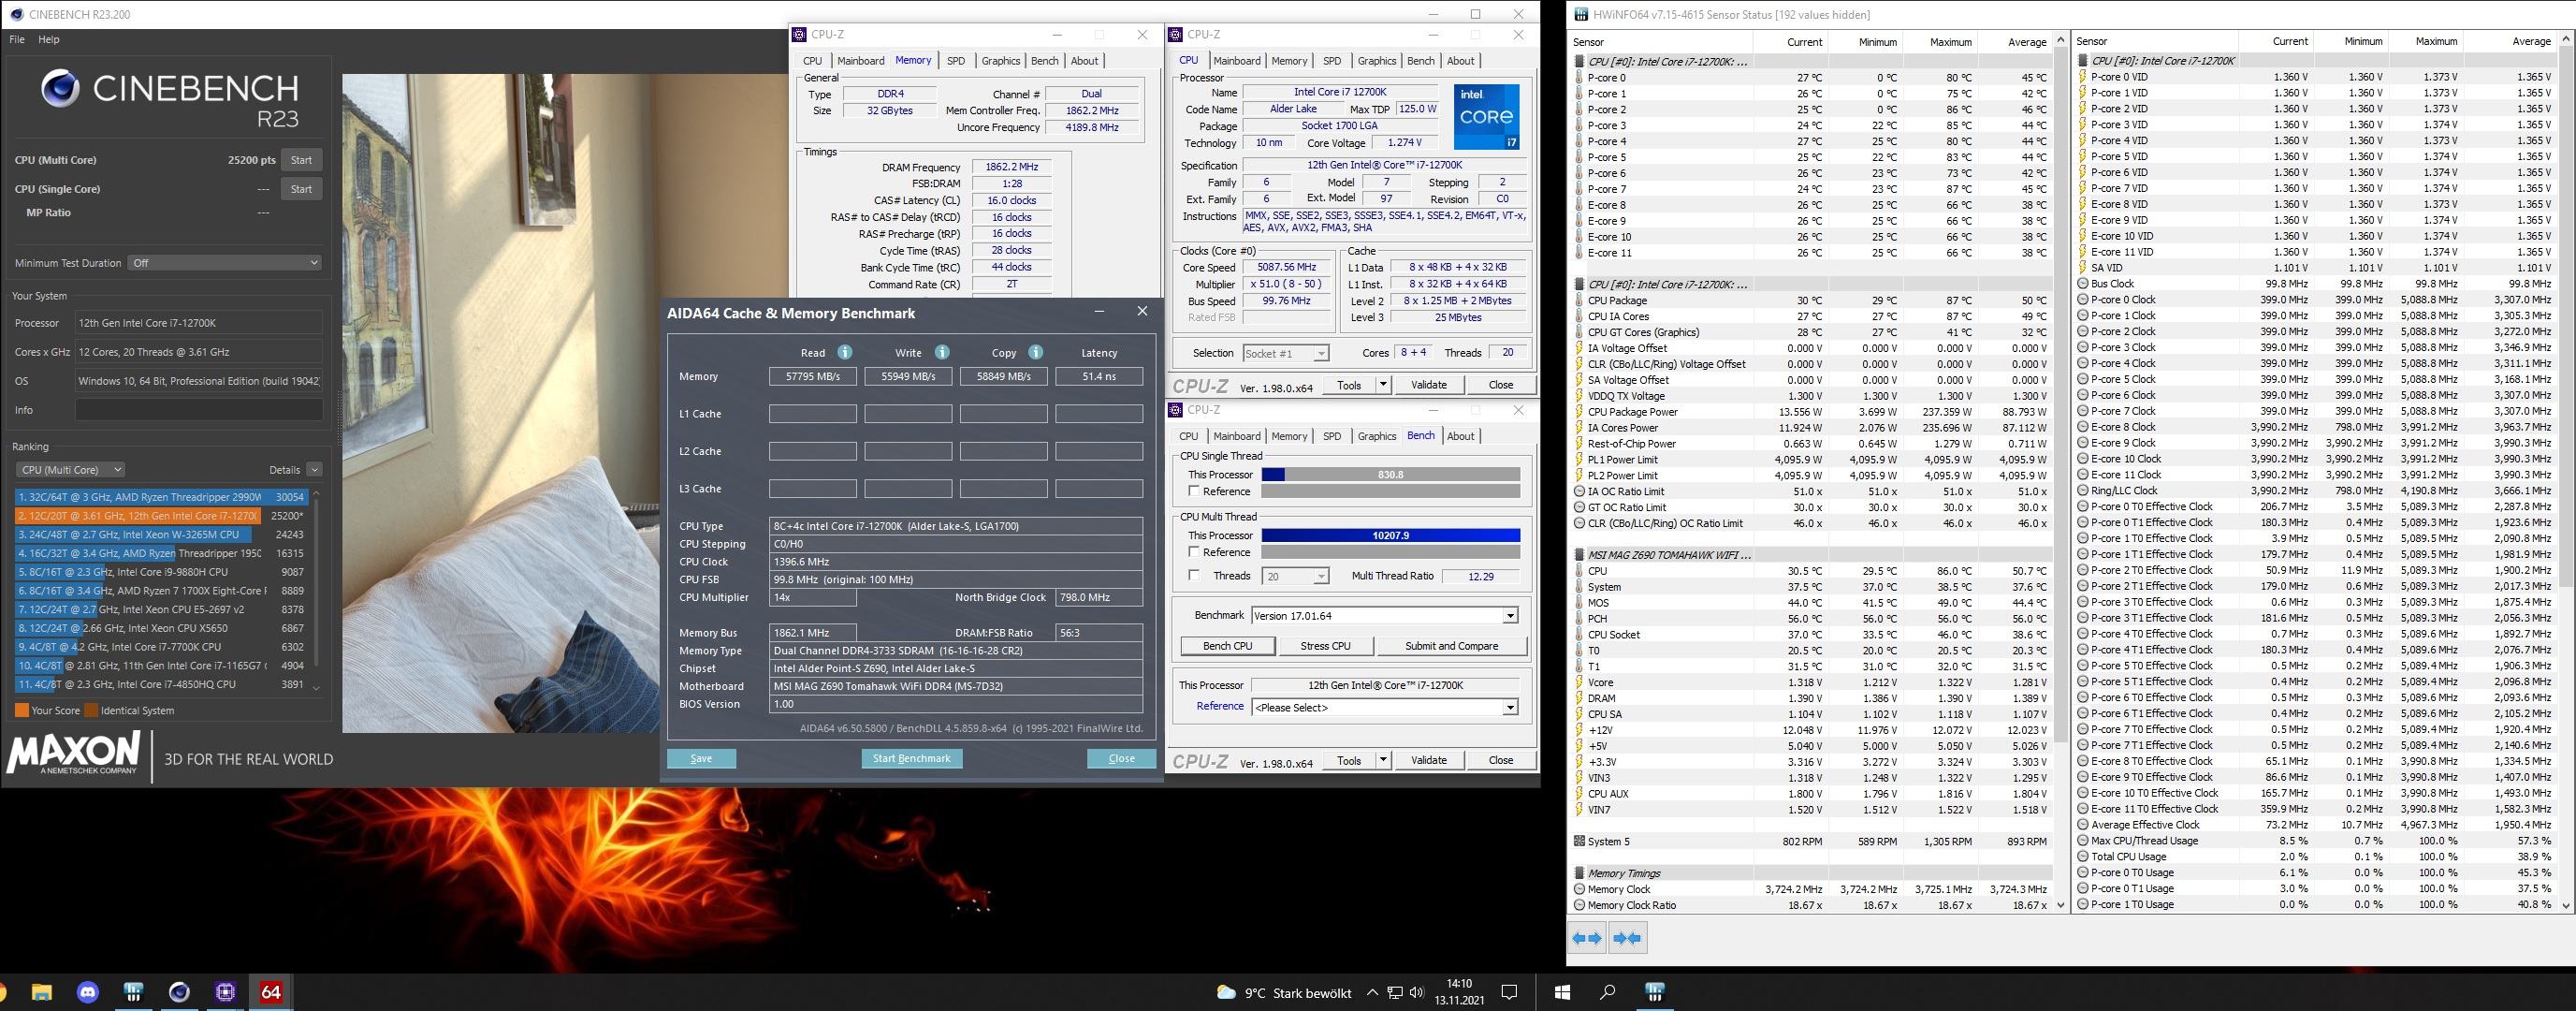Open the Benchmark Version 17.01.64 dropdown
The height and width of the screenshot is (1011, 2576).
coord(1385,615)
